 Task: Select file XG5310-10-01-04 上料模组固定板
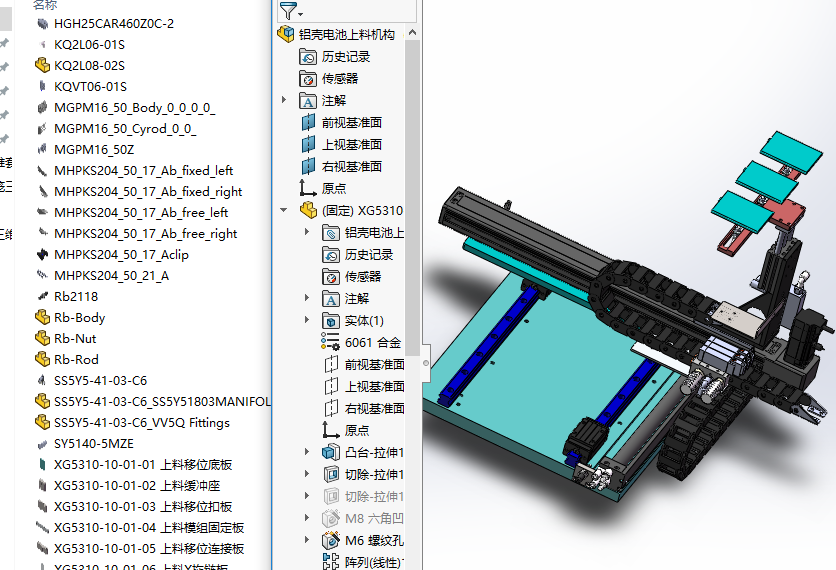pyautogui.click(x=149, y=527)
